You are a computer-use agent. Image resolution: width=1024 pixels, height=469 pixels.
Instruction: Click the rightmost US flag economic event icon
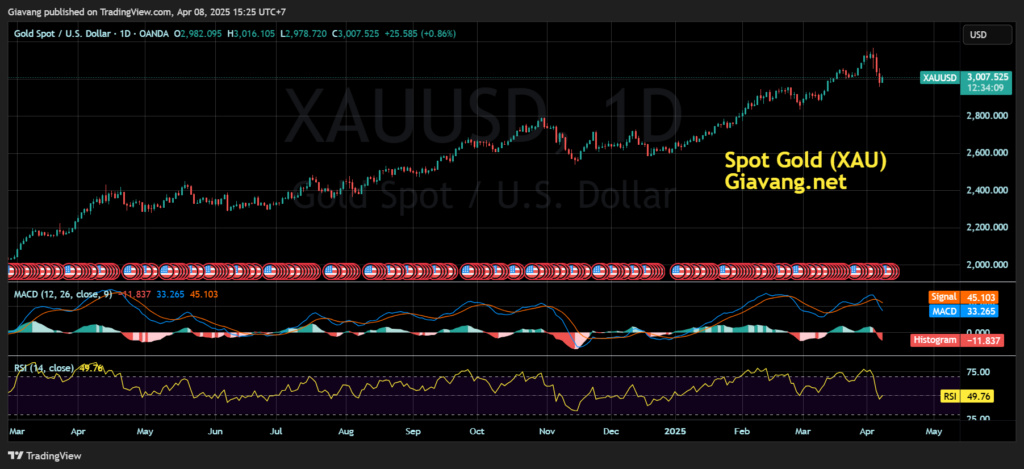pos(891,271)
